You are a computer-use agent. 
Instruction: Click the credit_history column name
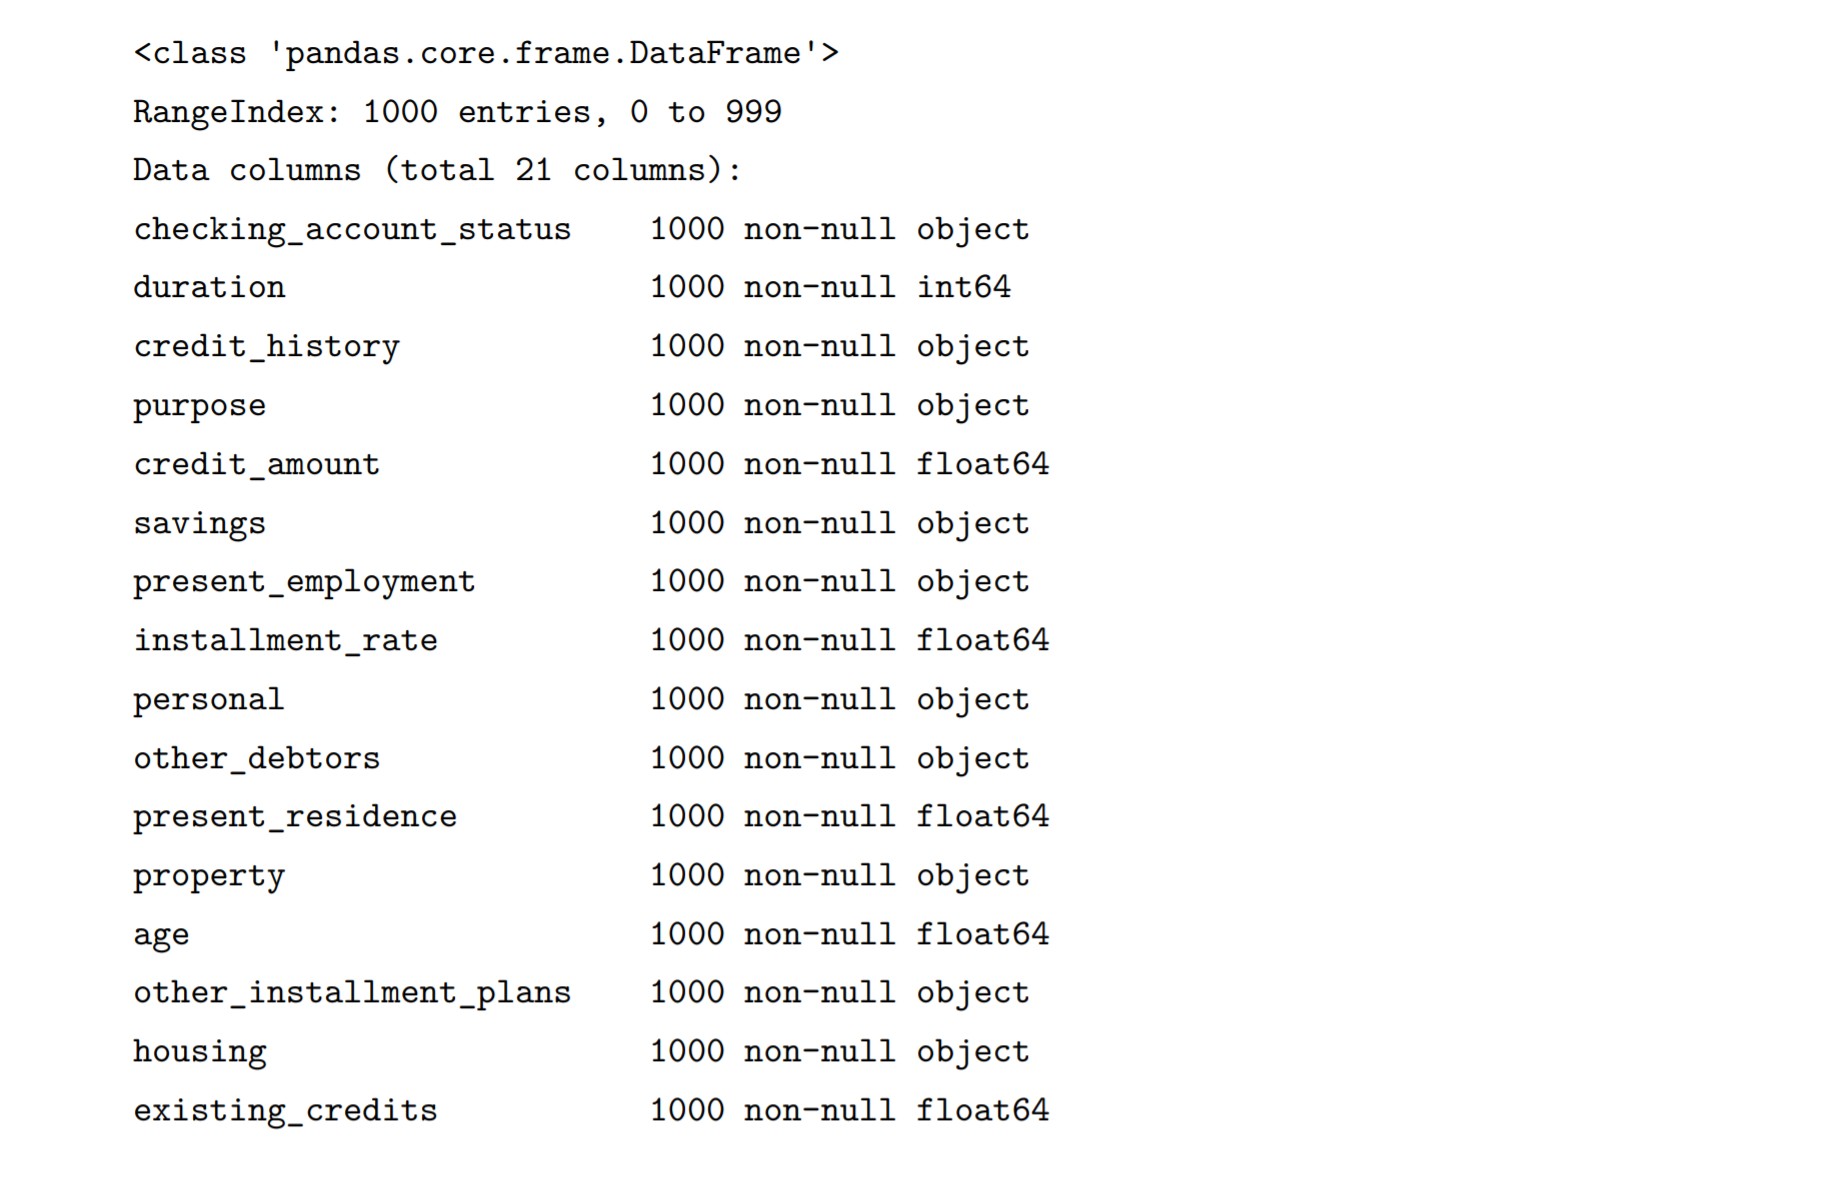point(266,347)
